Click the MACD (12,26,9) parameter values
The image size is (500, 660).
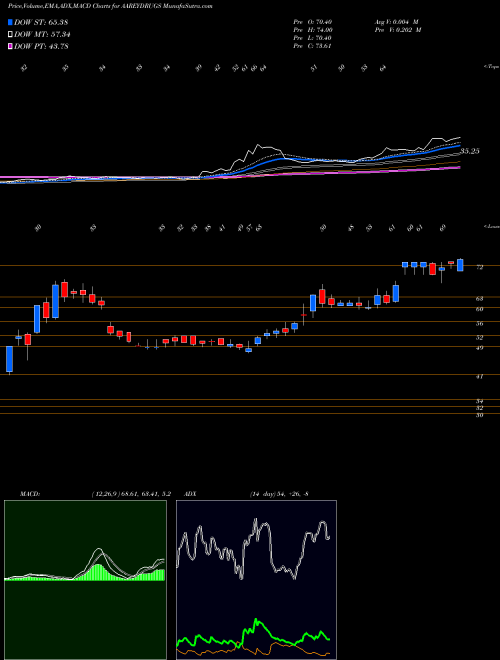point(131,494)
